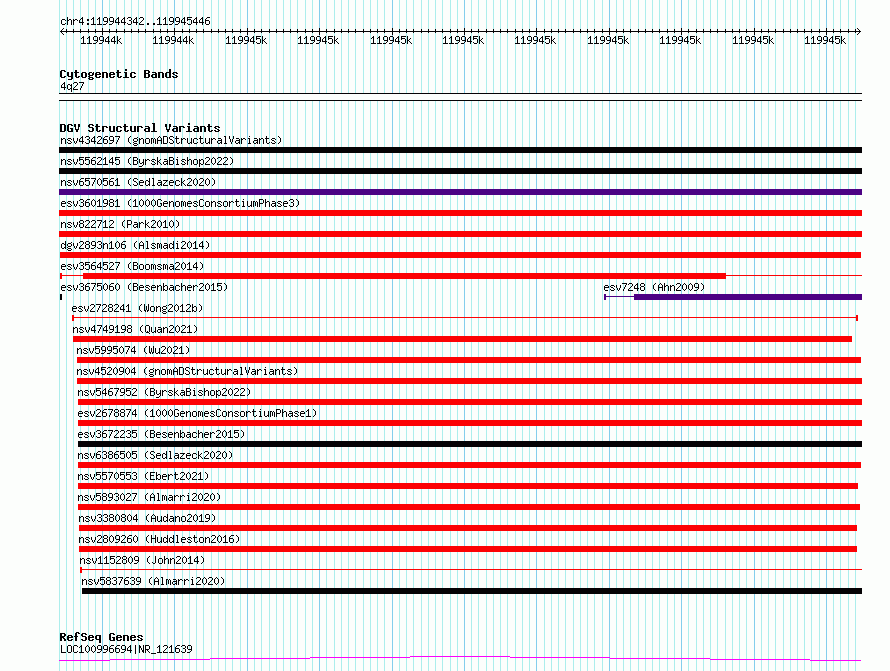Image resolution: width=890 pixels, height=671 pixels.
Task: Click the black bar under nsv4342697
Action: click(460, 150)
